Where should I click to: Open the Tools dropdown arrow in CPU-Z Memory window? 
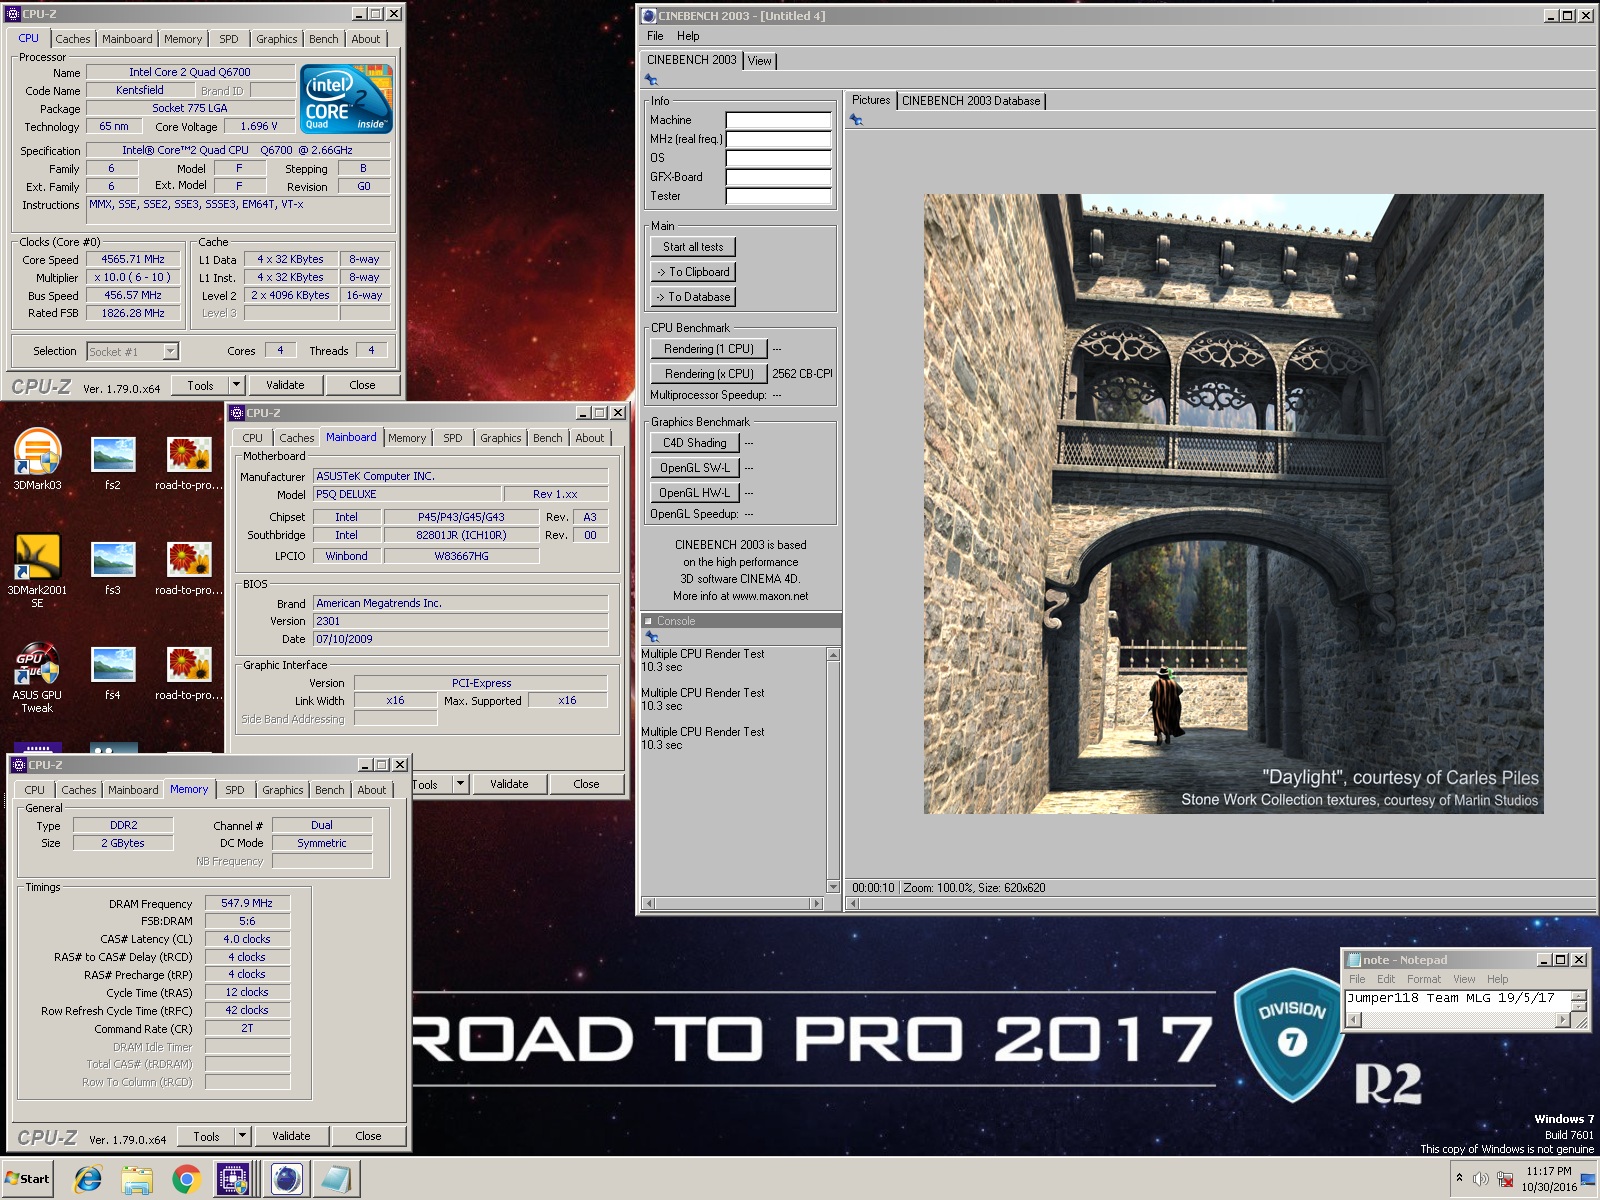pos(242,1136)
